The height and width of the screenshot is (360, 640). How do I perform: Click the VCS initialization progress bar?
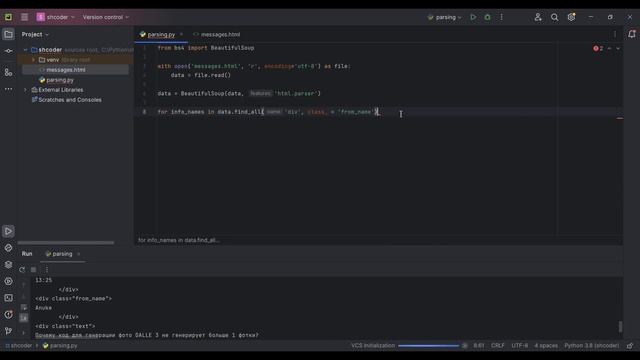(x=429, y=346)
